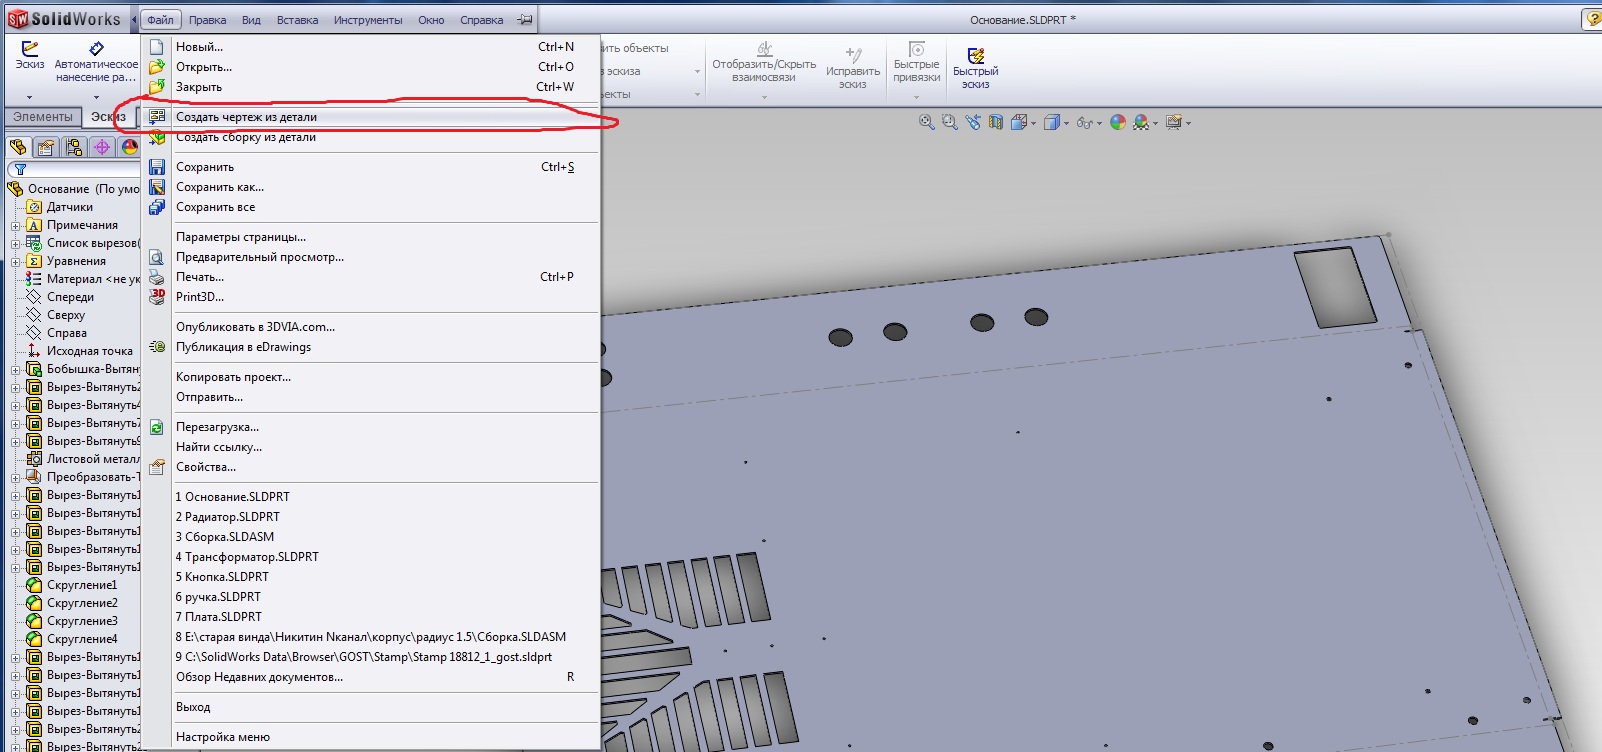This screenshot has height=752, width=1602.
Task: Click View Settings monitor icon
Action: pyautogui.click(x=1174, y=122)
